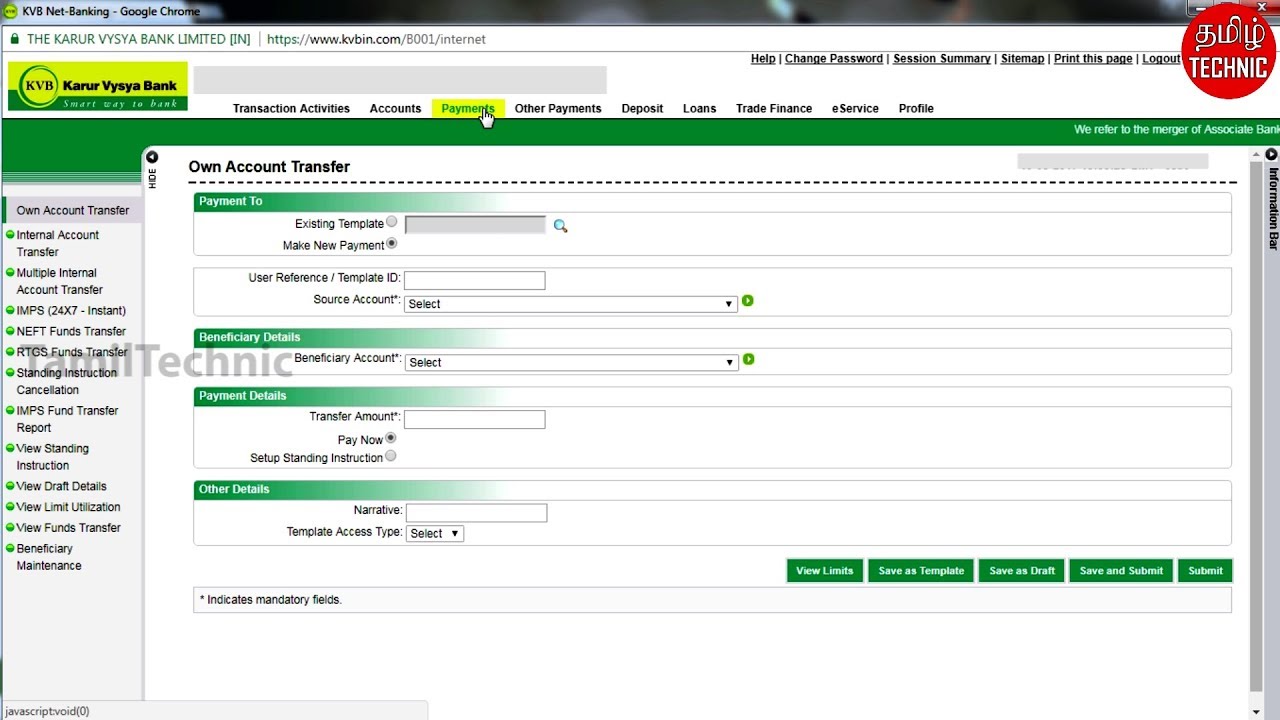
Task: Open the Loans menu
Action: (x=699, y=109)
